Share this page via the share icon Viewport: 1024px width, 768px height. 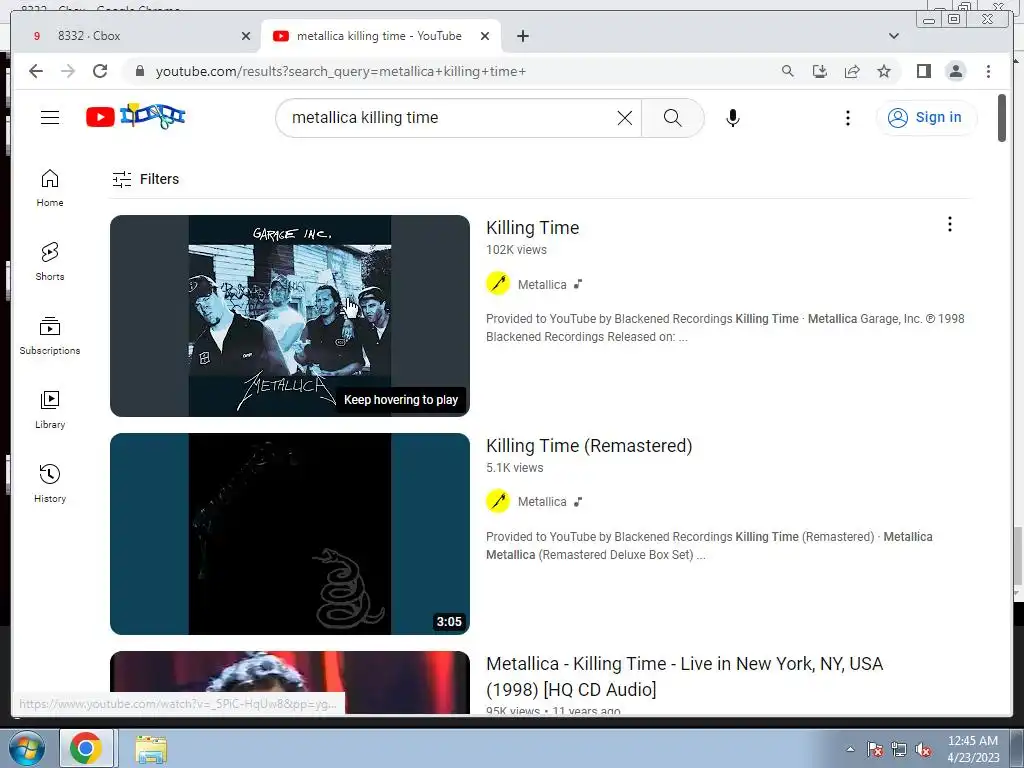click(x=852, y=71)
